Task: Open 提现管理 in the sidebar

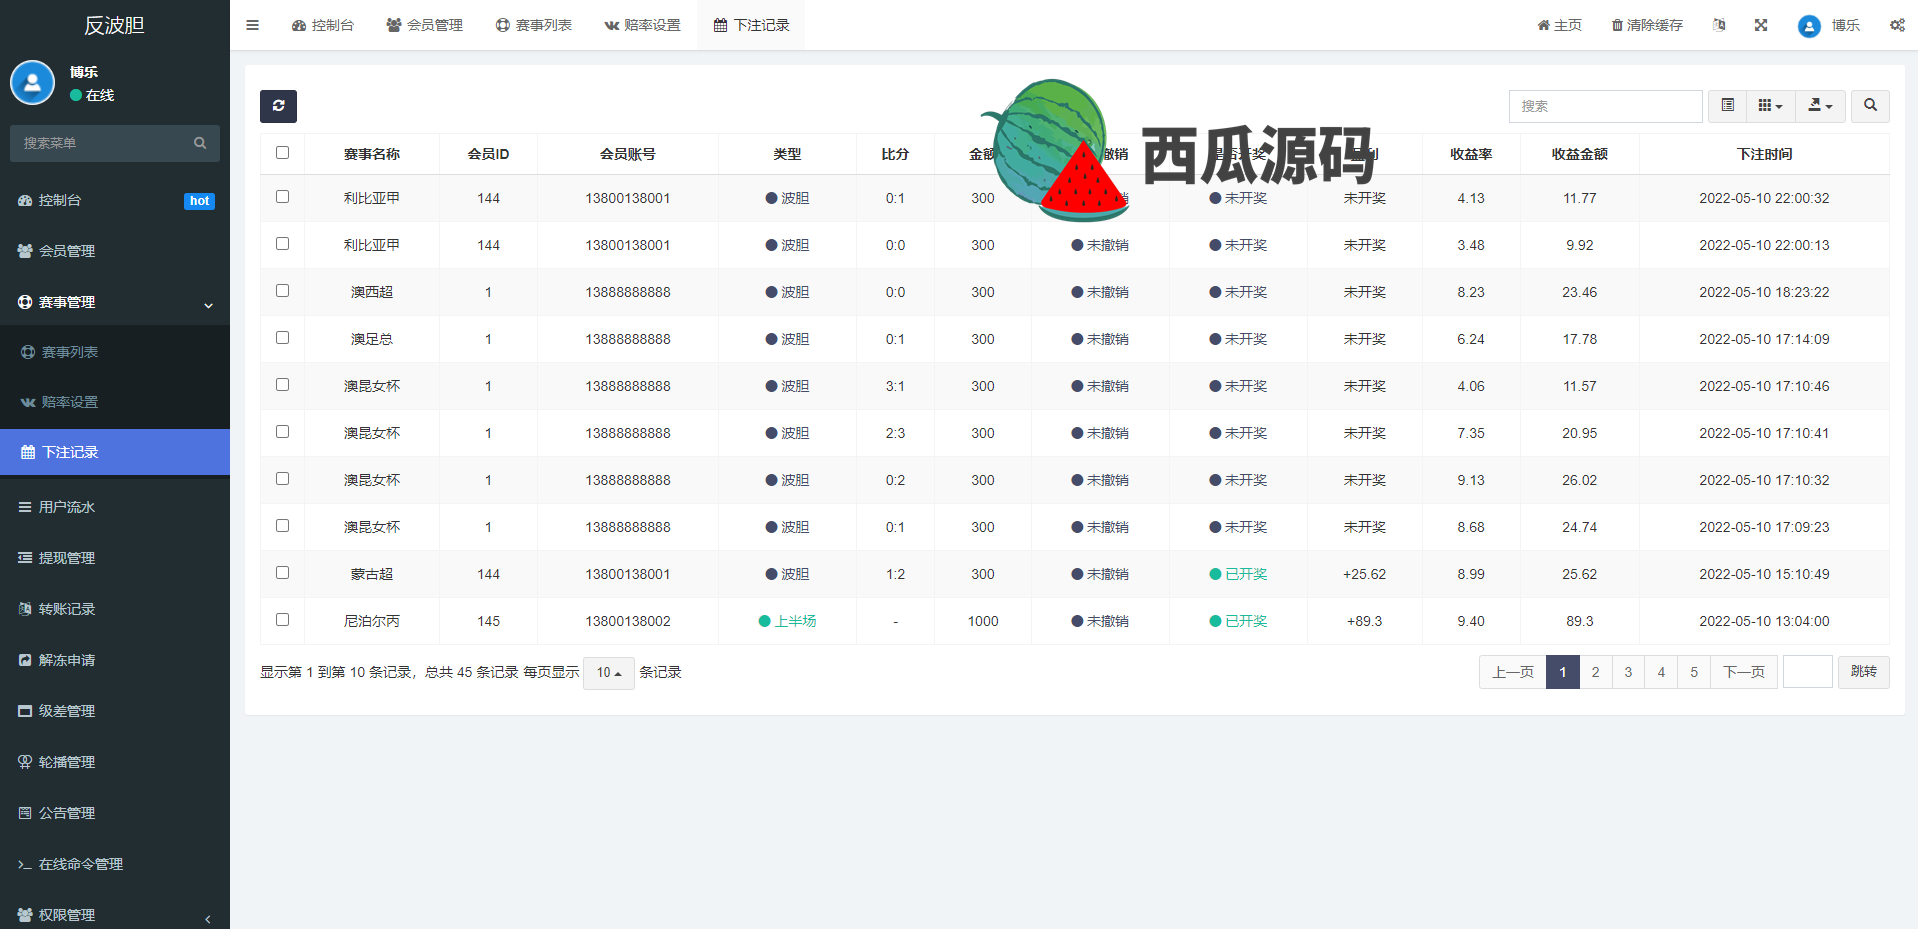Action: click(115, 558)
